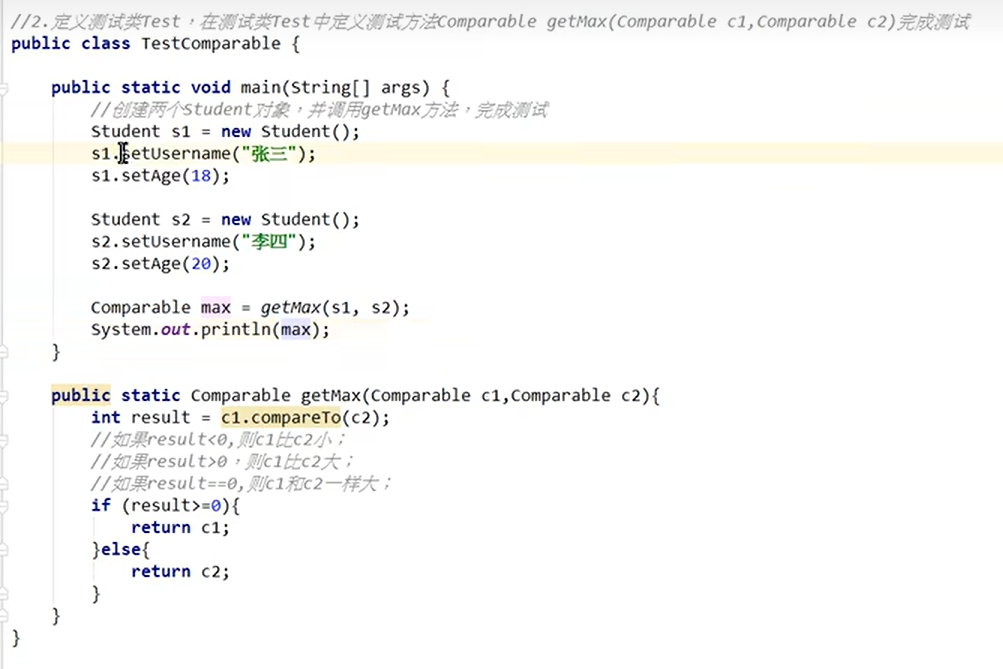Screen dimensions: 1003x669
Task: Click variable s2 in its declaration line
Action: point(180,219)
